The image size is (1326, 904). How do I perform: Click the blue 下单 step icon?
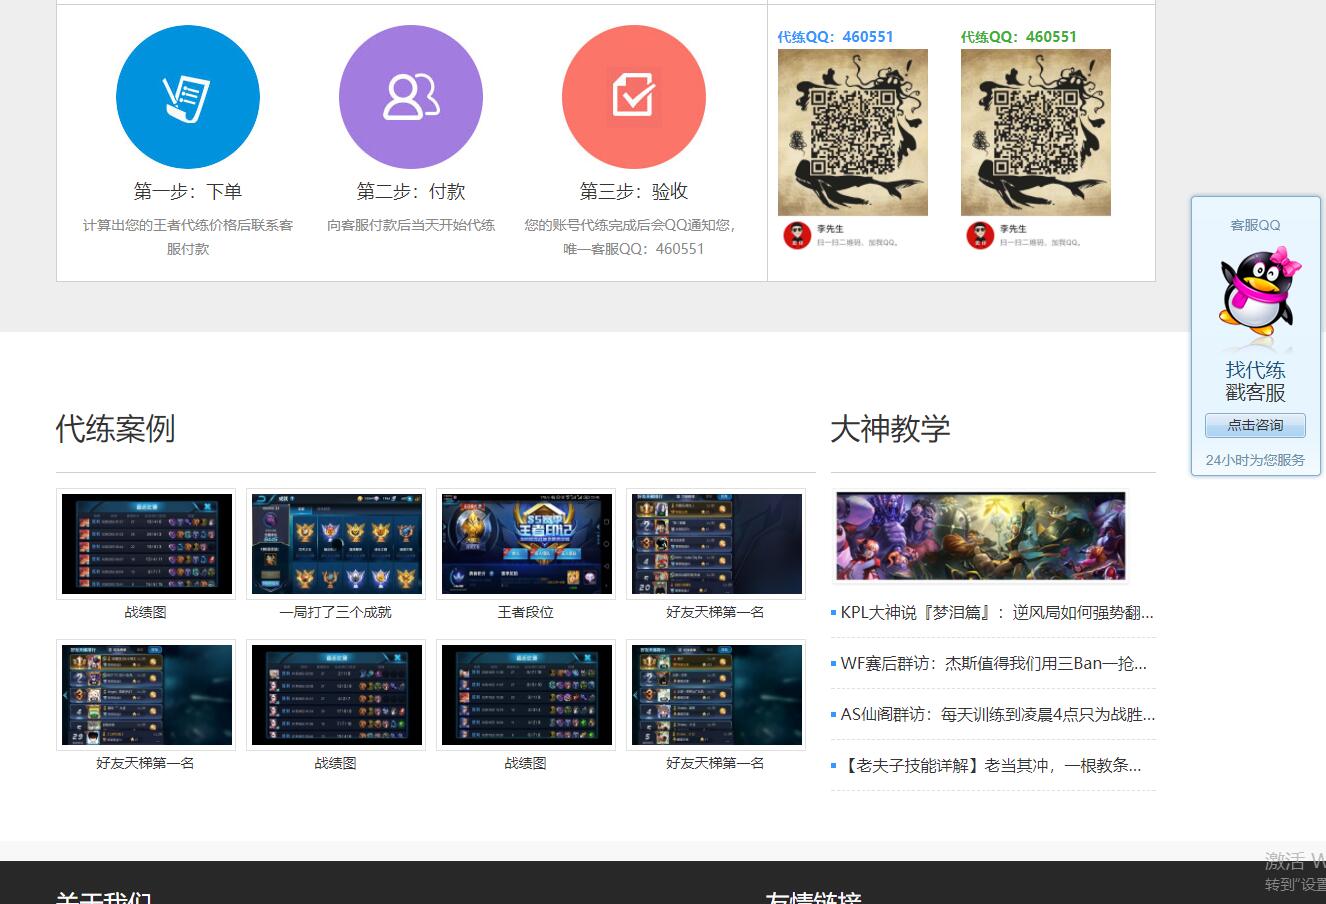(188, 96)
